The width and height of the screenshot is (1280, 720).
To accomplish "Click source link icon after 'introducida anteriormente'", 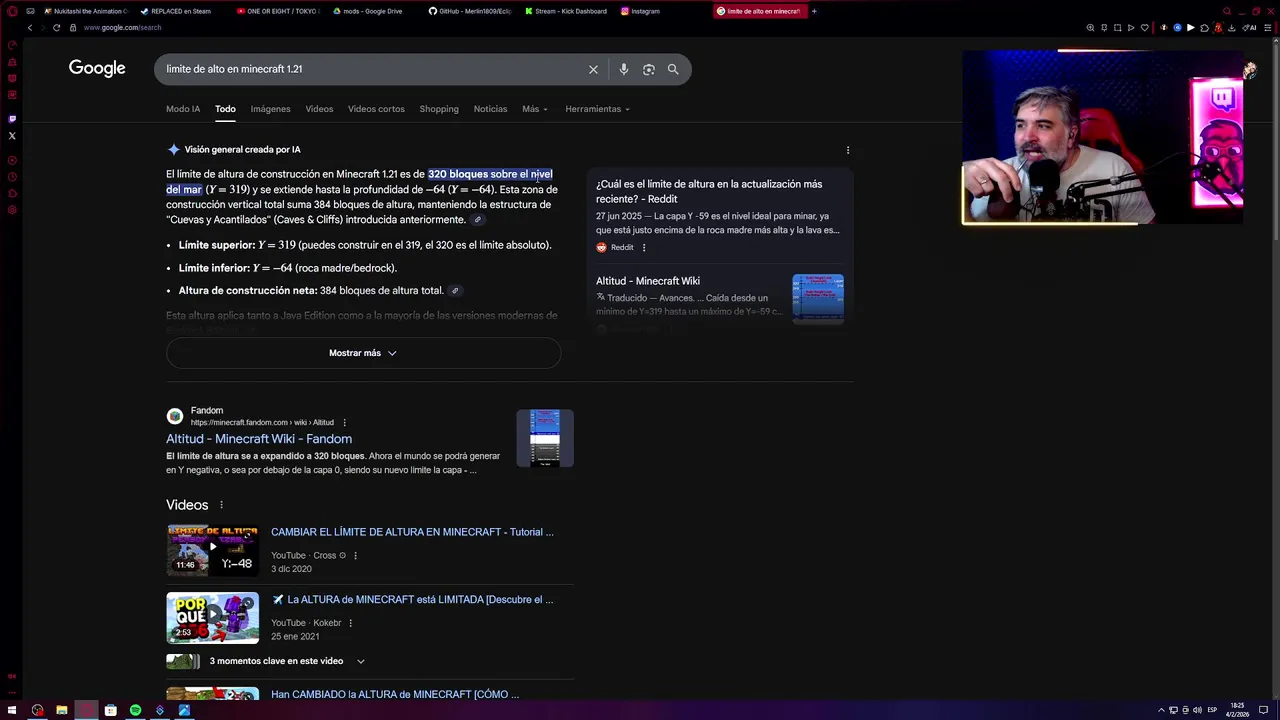I will (477, 220).
